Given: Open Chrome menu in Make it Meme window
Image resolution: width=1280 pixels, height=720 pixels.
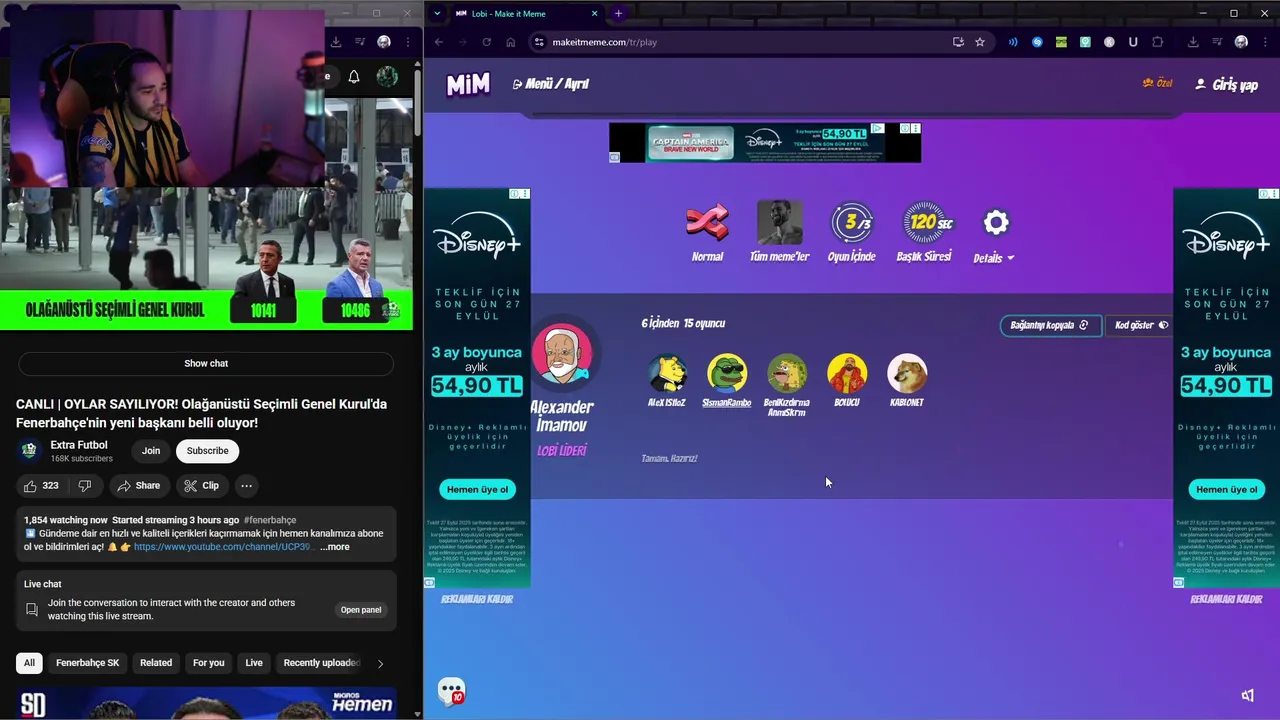Looking at the screenshot, I should point(1265,42).
